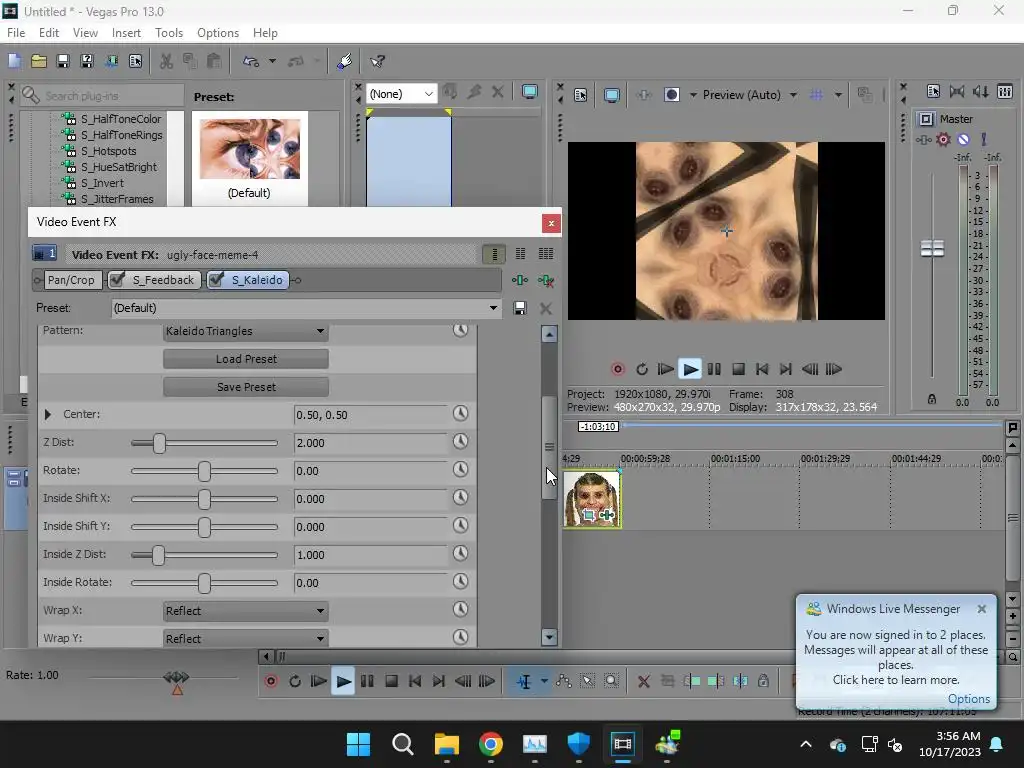Viewport: 1024px width, 768px height.
Task: Uncheck the S_Feedback effect checkbox
Action: point(118,280)
